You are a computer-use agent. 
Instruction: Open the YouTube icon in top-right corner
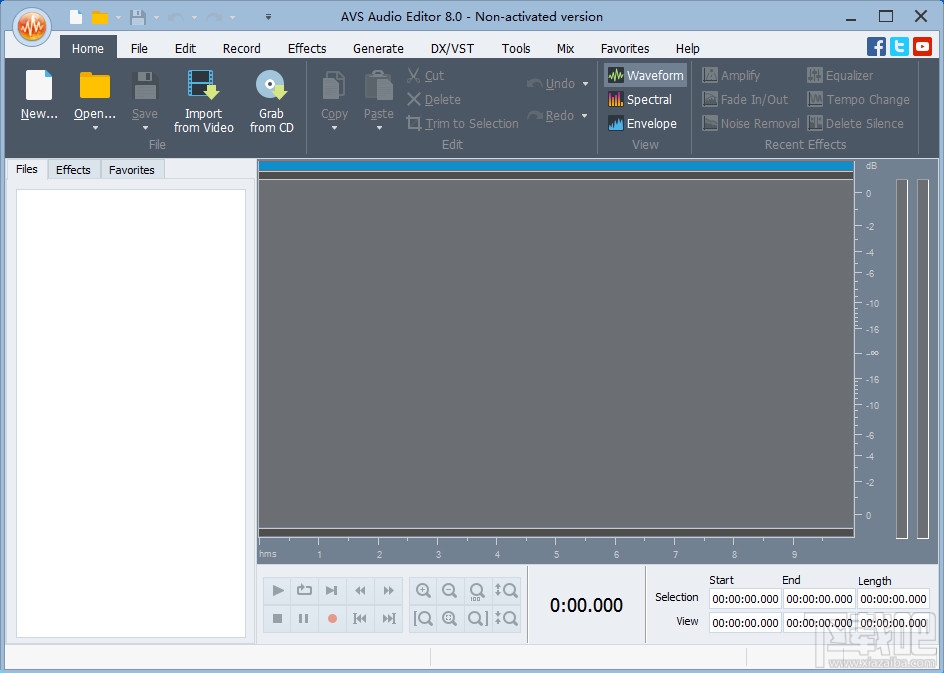click(923, 46)
